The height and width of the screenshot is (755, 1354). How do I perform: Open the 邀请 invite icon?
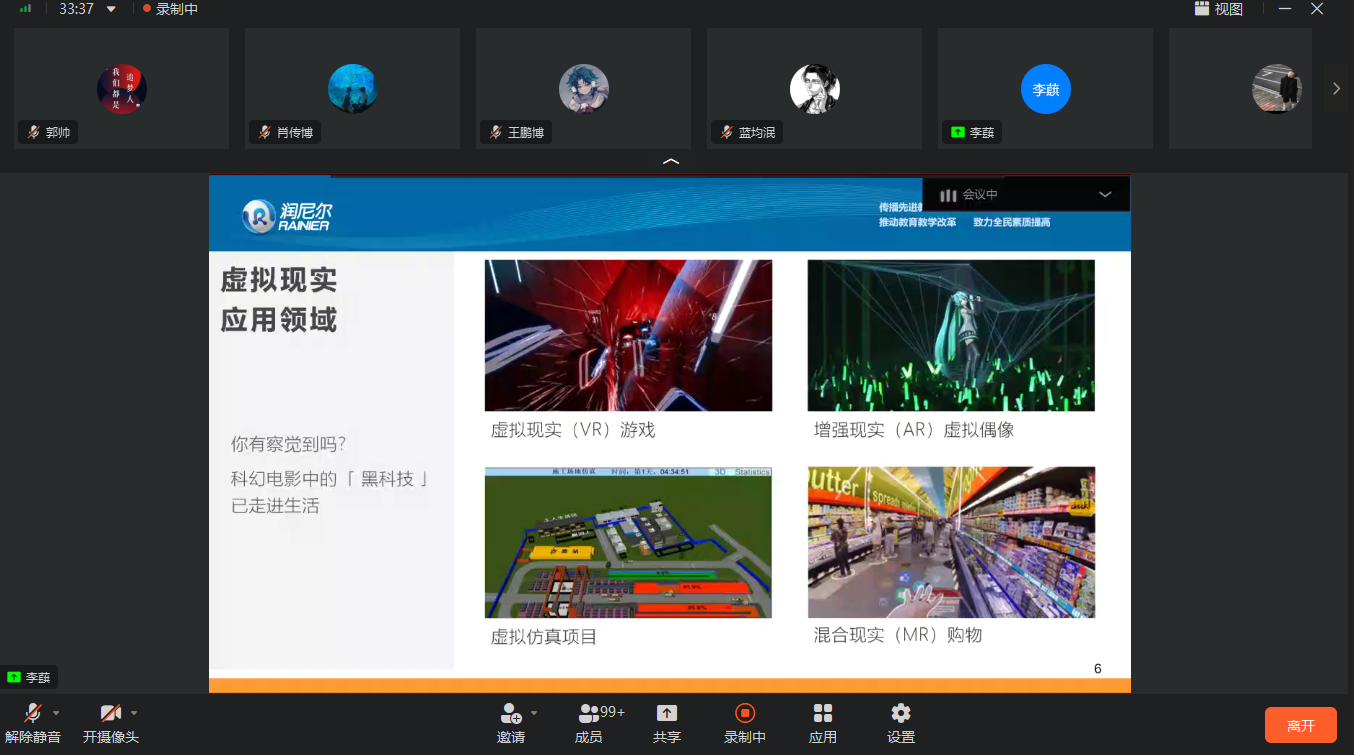pos(510,714)
